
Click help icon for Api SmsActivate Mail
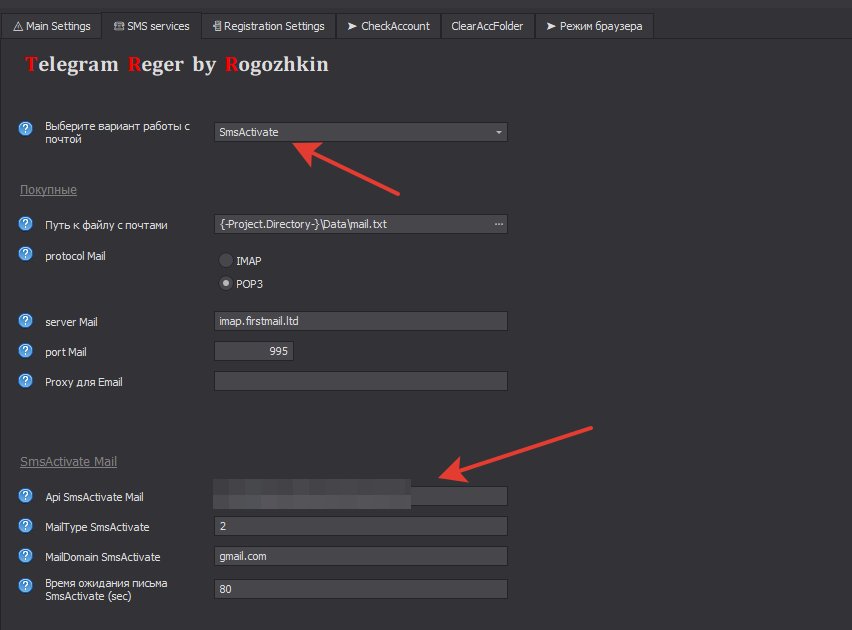(x=26, y=495)
